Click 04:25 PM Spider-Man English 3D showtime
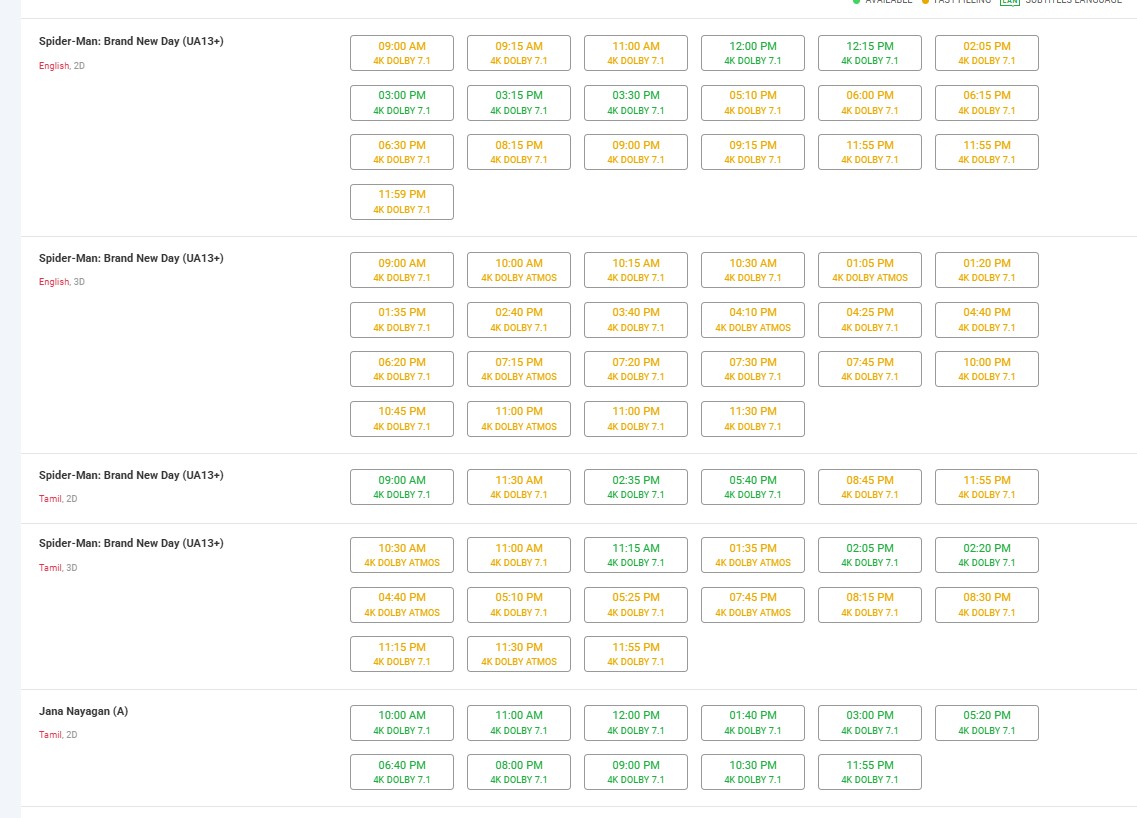 (869, 320)
